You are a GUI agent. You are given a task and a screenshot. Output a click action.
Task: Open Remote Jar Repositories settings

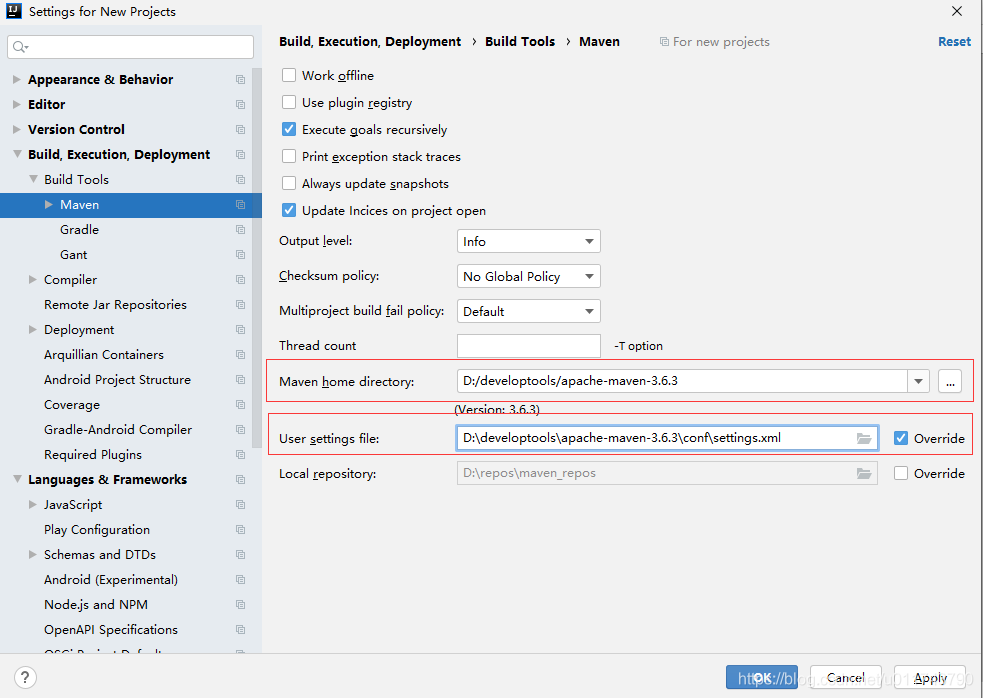(115, 305)
